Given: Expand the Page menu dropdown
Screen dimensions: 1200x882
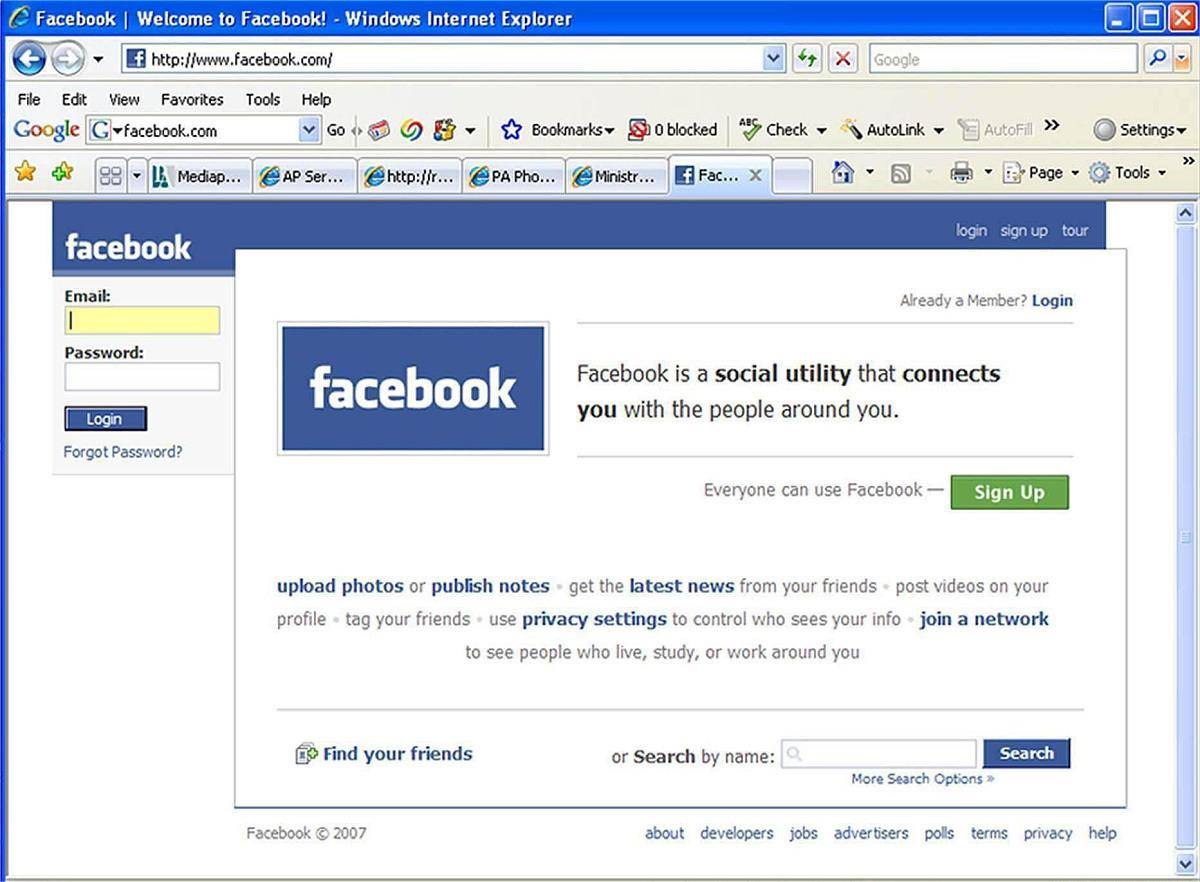Looking at the screenshot, I should click(1044, 173).
